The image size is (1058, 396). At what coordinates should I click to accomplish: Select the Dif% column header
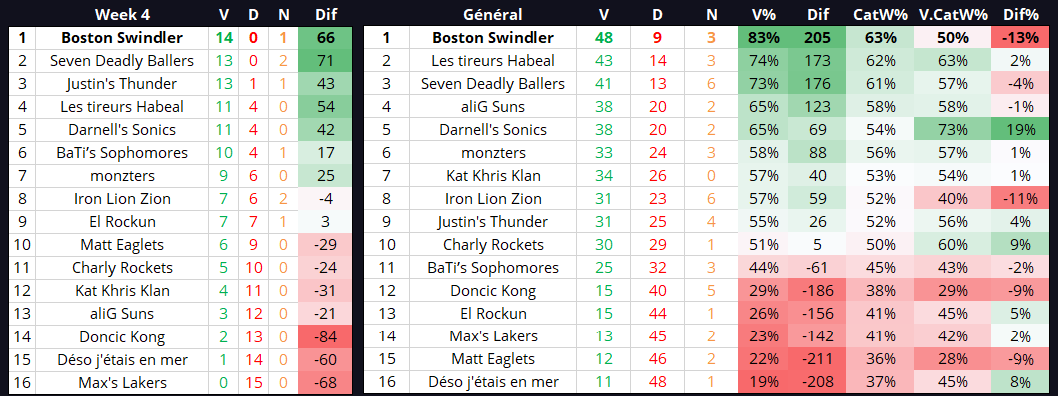(1020, 14)
